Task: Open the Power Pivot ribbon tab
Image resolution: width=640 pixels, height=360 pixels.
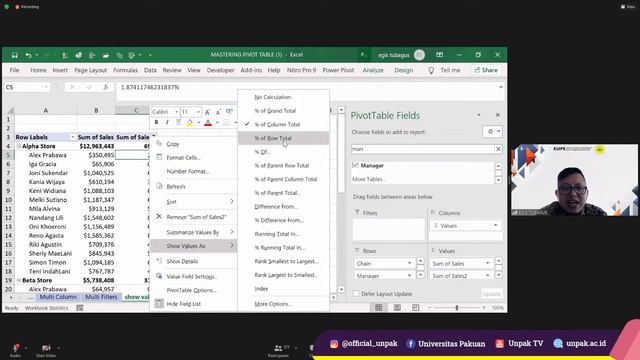Action: click(338, 70)
